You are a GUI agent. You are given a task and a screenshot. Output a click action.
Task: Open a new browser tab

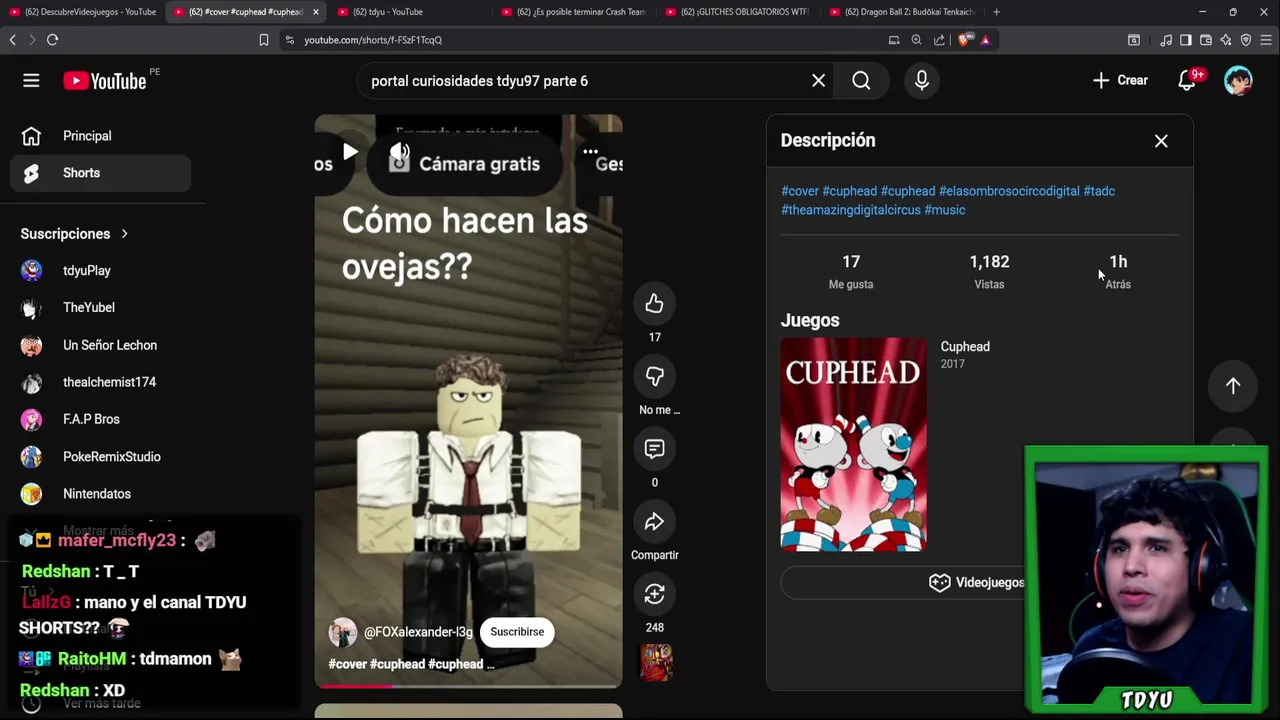click(x=996, y=12)
